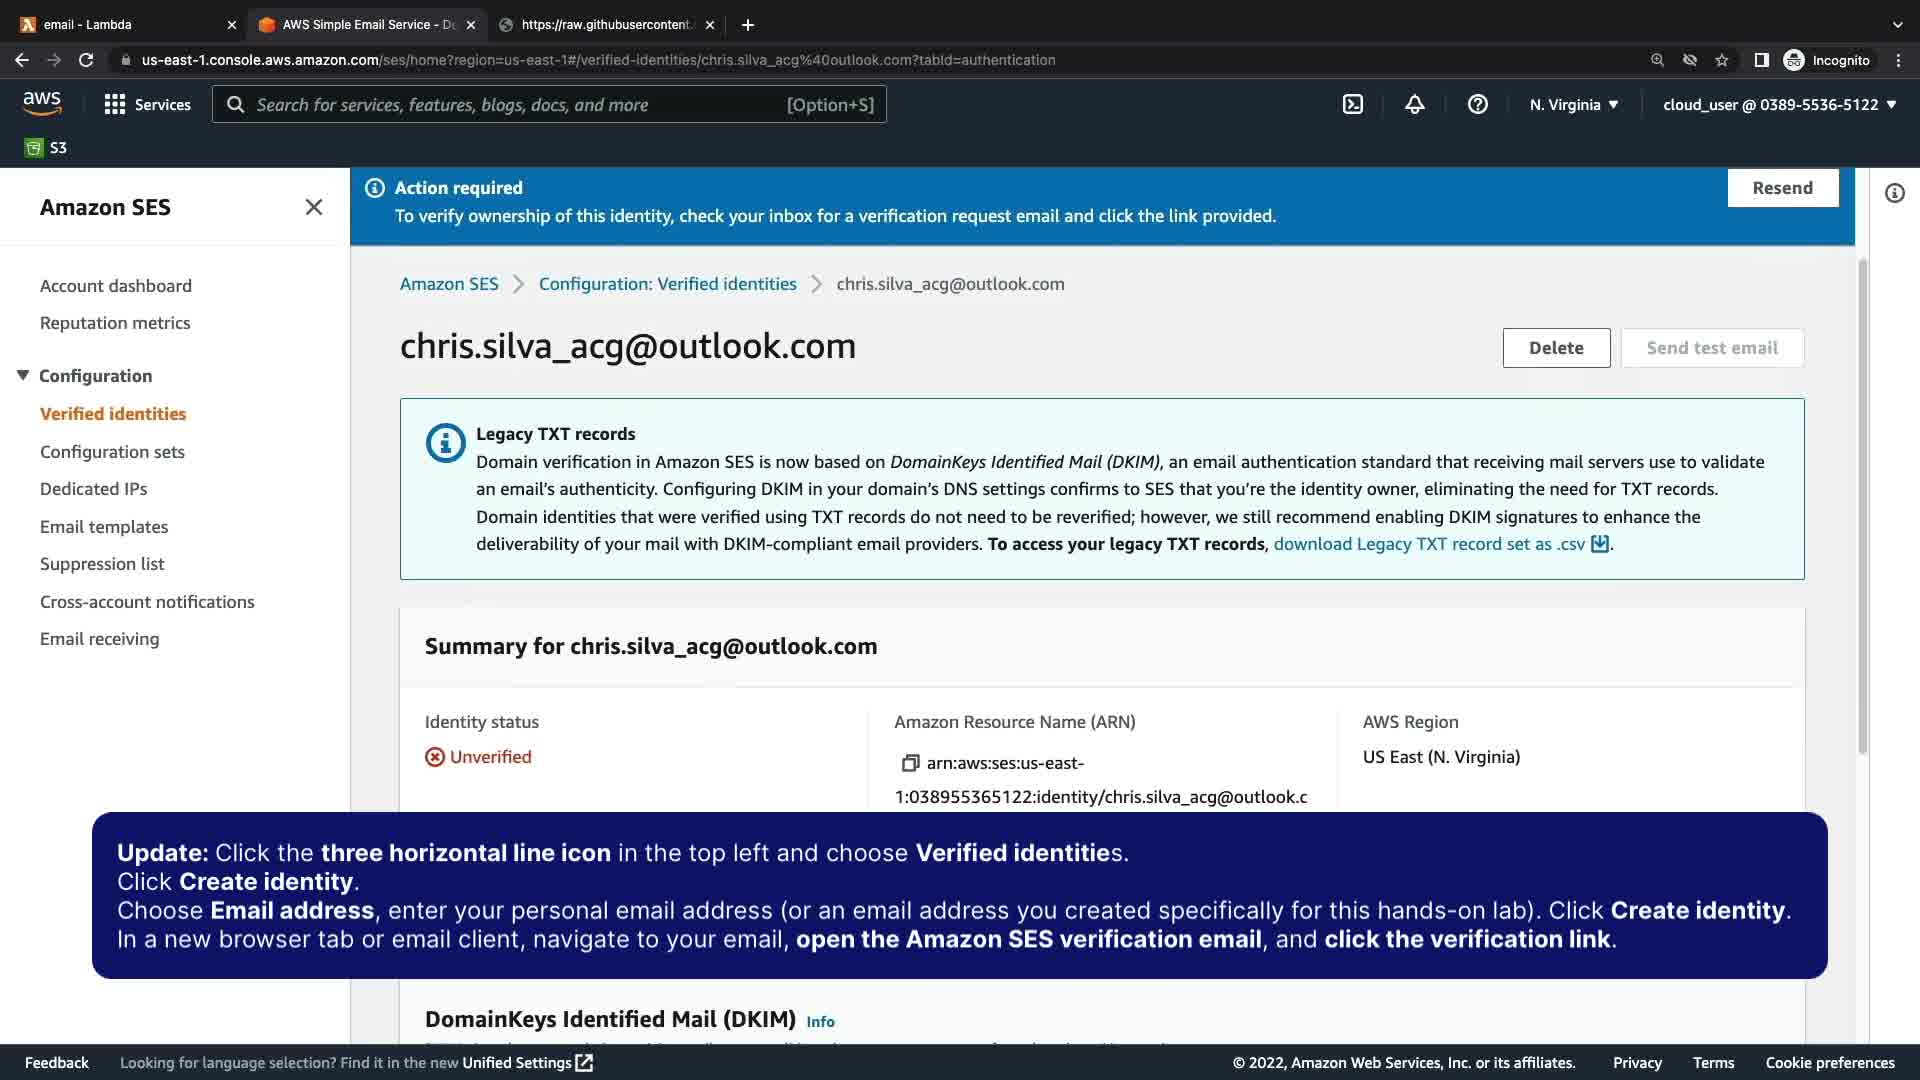Expand the N. Virginia region dropdown
Image resolution: width=1920 pixels, height=1080 pixels.
[x=1574, y=104]
